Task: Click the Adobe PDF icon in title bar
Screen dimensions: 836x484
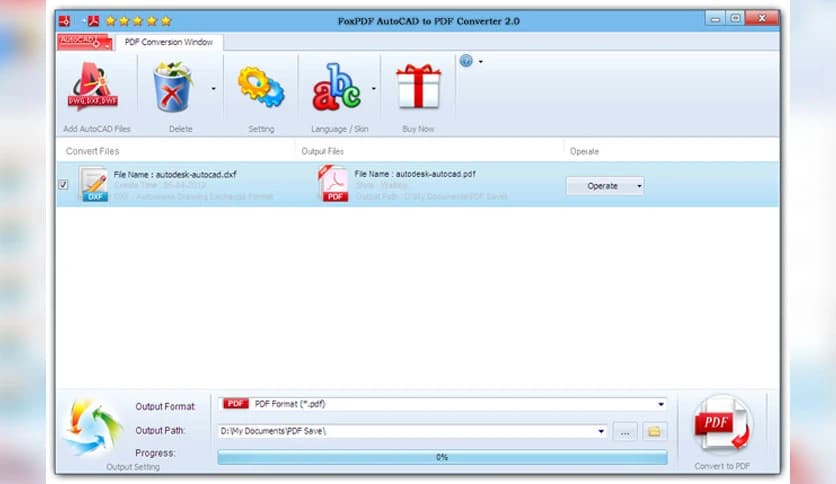Action: pyautogui.click(x=93, y=21)
